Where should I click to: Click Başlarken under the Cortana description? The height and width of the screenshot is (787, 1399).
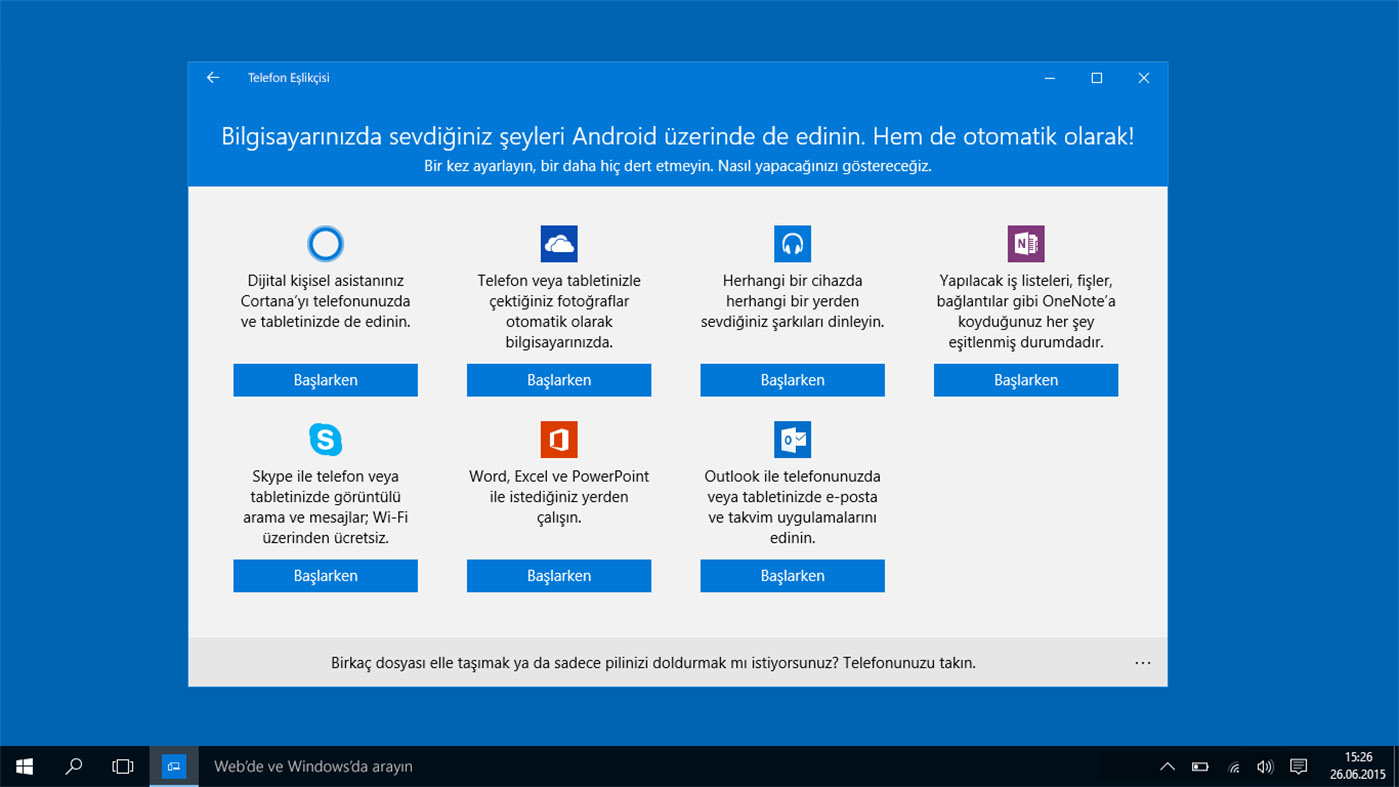[324, 380]
